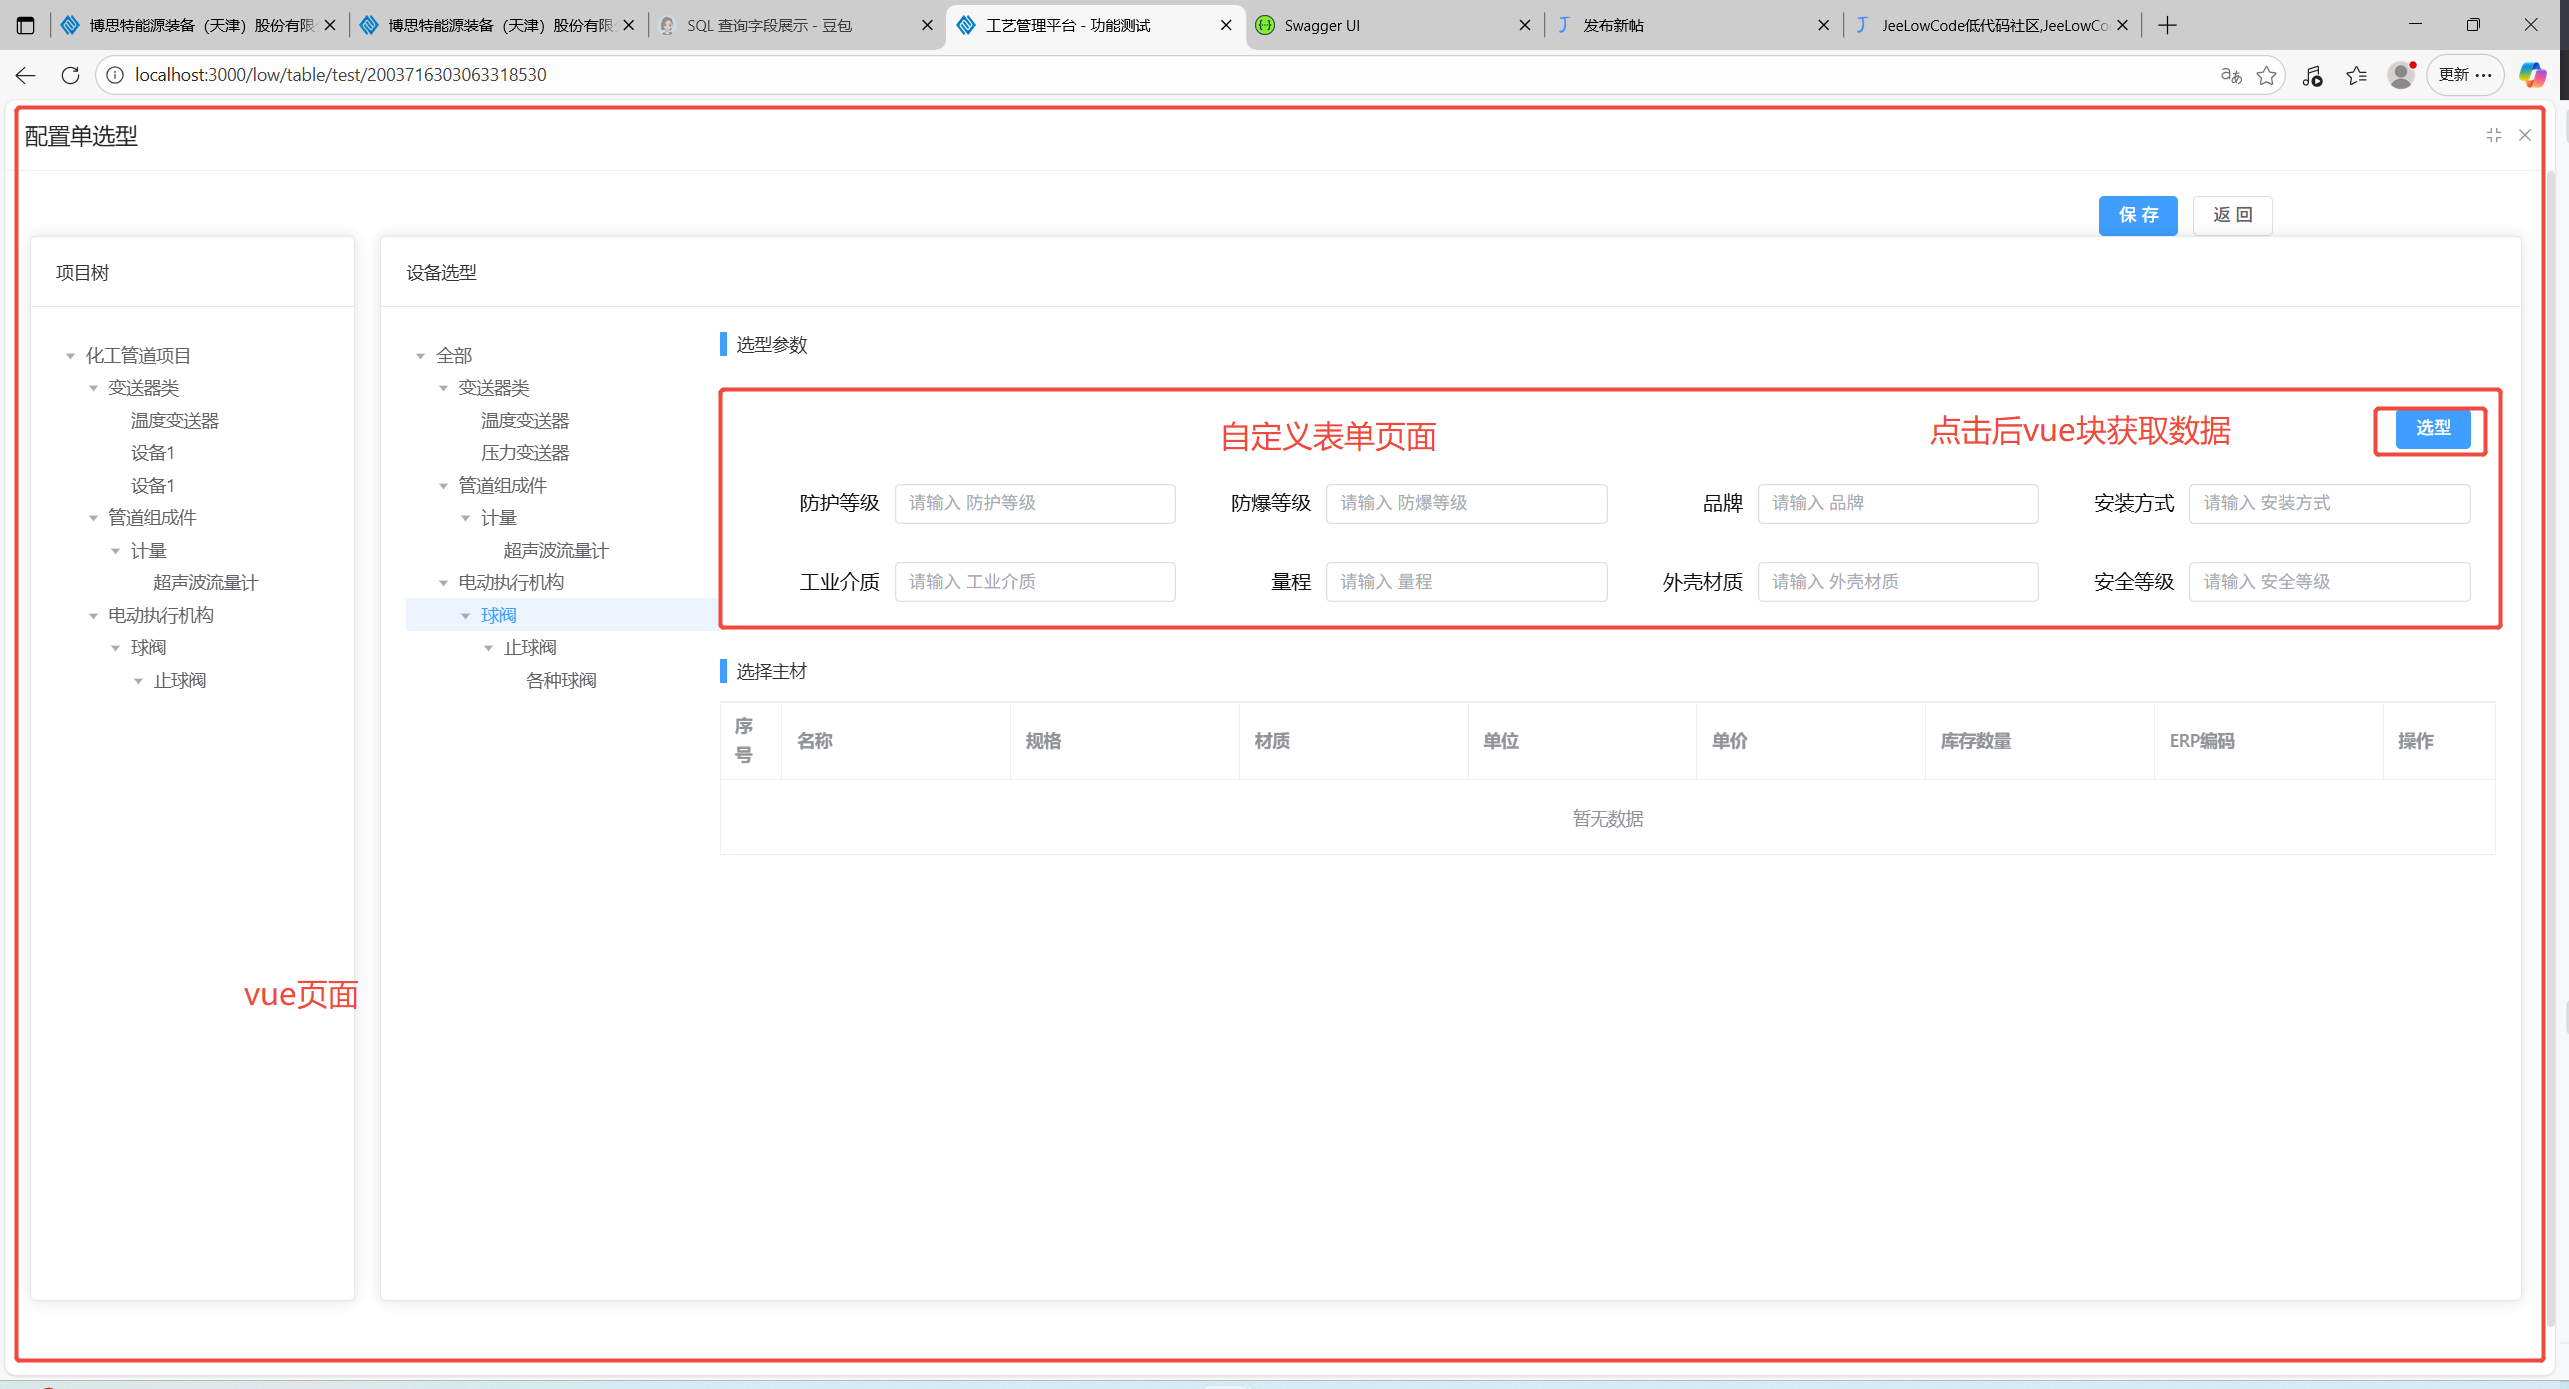Screen dimensions: 2569x1389
Task: Open a new browser tab
Action: tap(2167, 25)
